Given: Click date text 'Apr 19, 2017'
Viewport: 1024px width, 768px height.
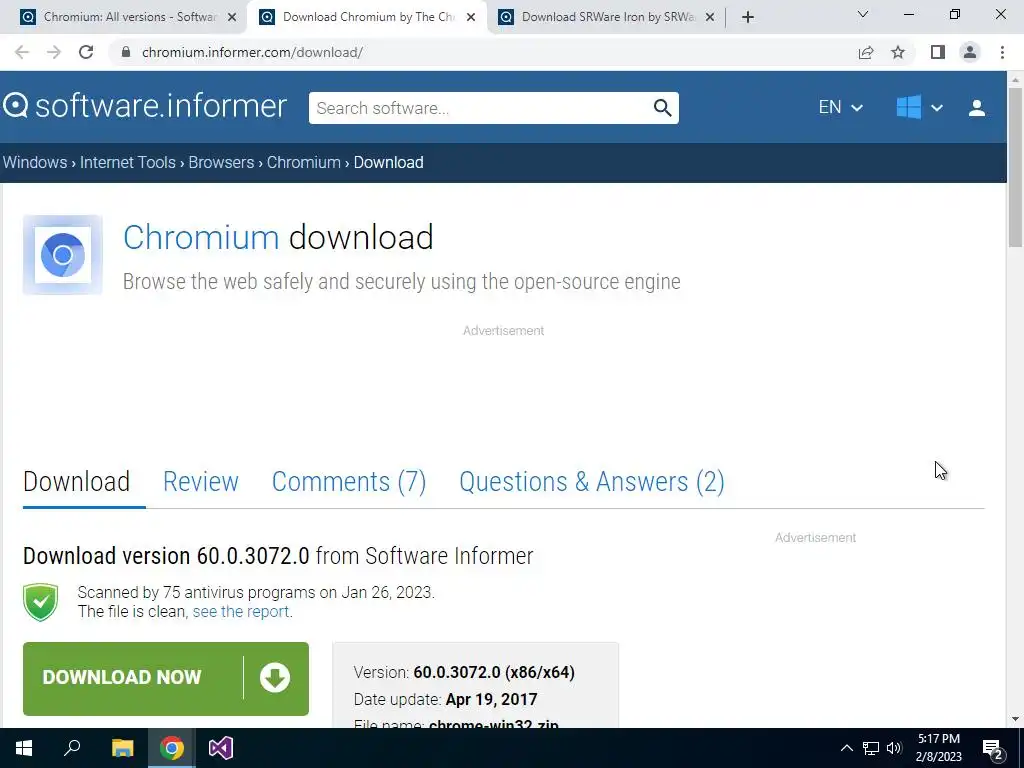Looking at the screenshot, I should click(x=491, y=699).
